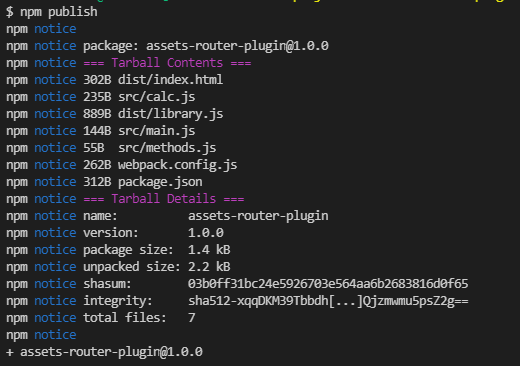Click the total files count 7
Viewport: 520px width, 366px height.
(x=191, y=318)
